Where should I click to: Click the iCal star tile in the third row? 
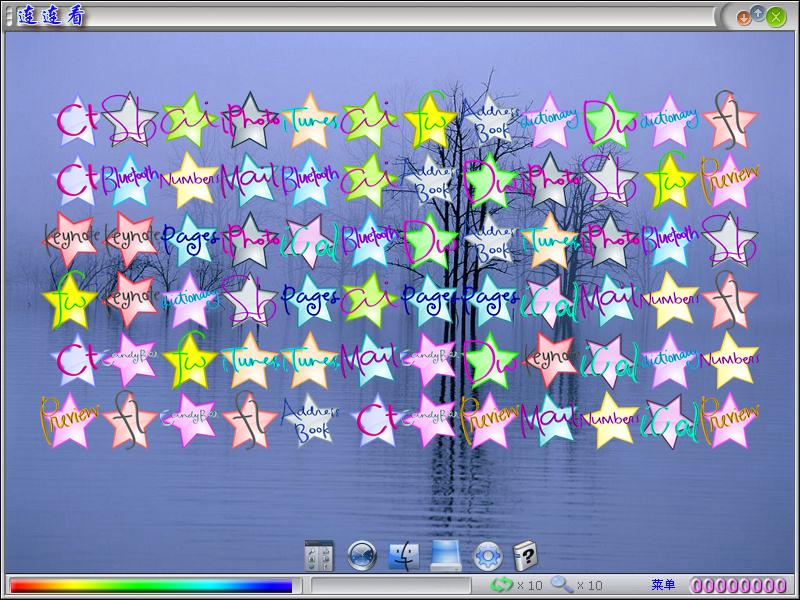(x=310, y=240)
